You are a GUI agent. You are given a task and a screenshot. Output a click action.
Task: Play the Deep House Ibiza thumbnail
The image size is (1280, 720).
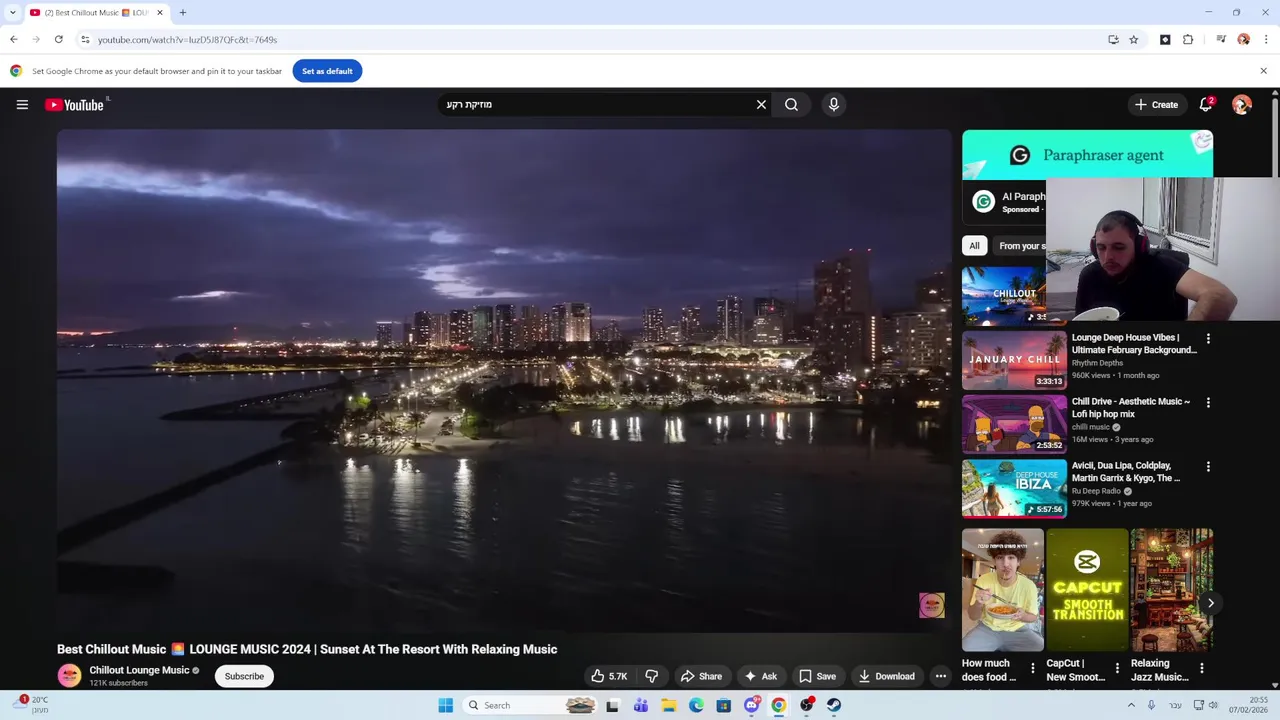[1014, 488]
